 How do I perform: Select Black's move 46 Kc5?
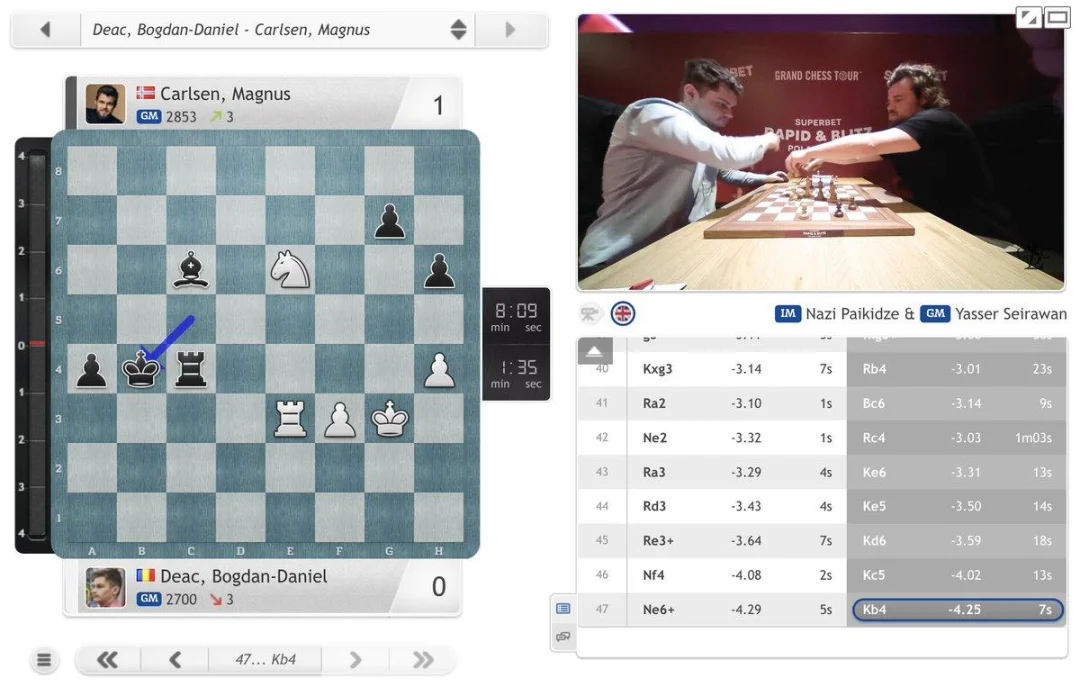957,575
